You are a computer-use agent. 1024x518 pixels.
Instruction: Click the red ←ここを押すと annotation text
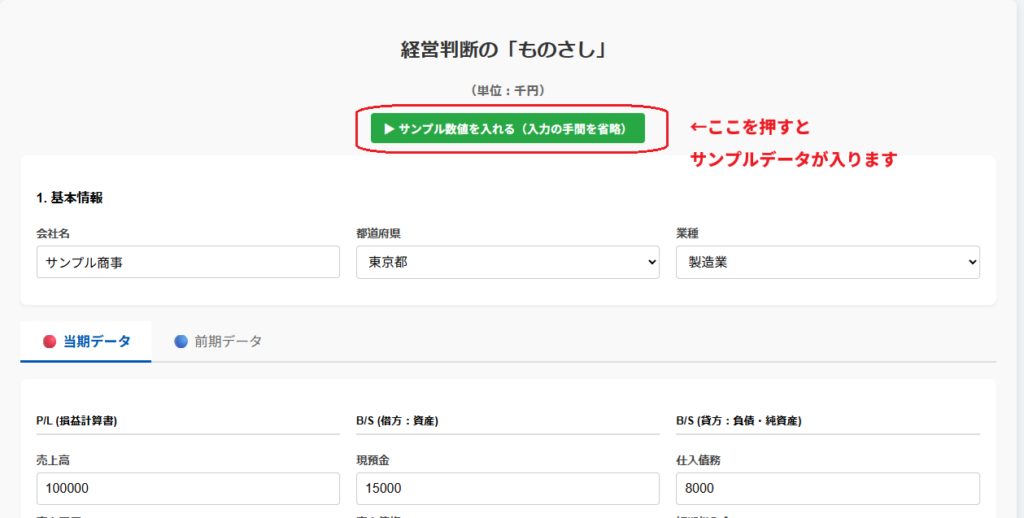(751, 129)
